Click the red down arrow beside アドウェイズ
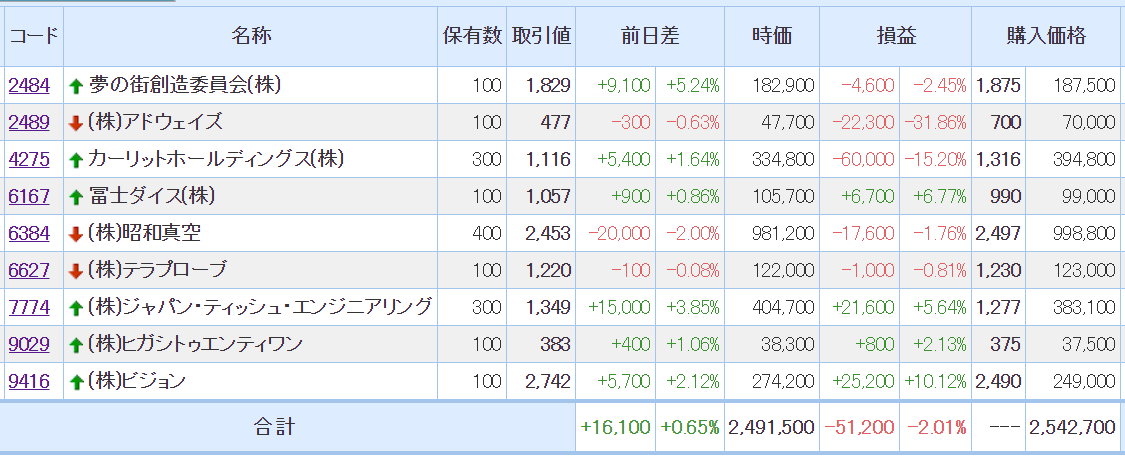 [75, 124]
